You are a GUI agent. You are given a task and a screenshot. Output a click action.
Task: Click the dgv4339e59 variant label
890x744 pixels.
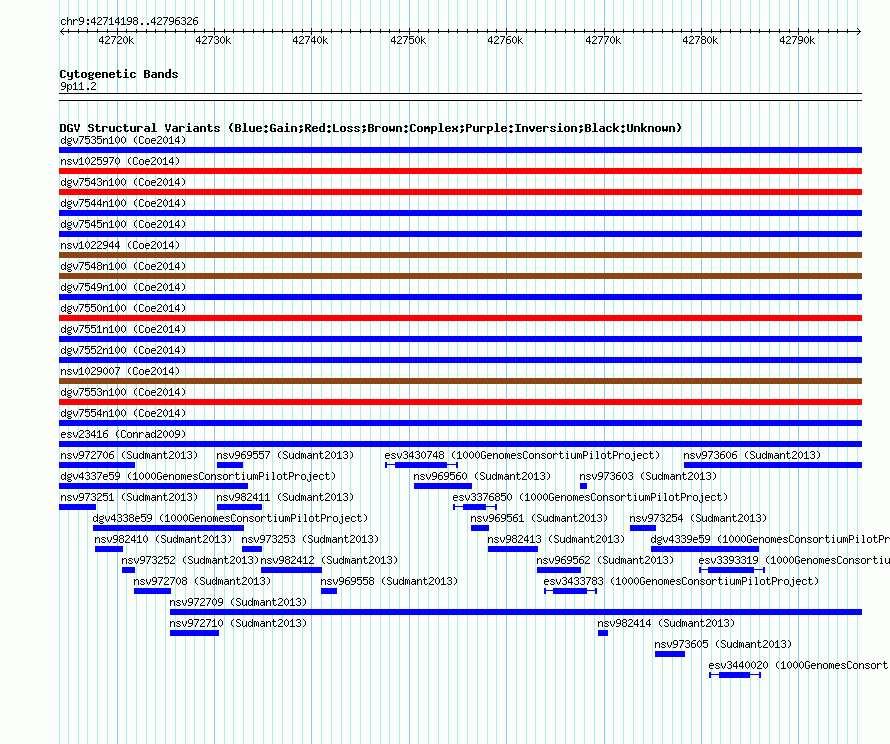[770, 539]
